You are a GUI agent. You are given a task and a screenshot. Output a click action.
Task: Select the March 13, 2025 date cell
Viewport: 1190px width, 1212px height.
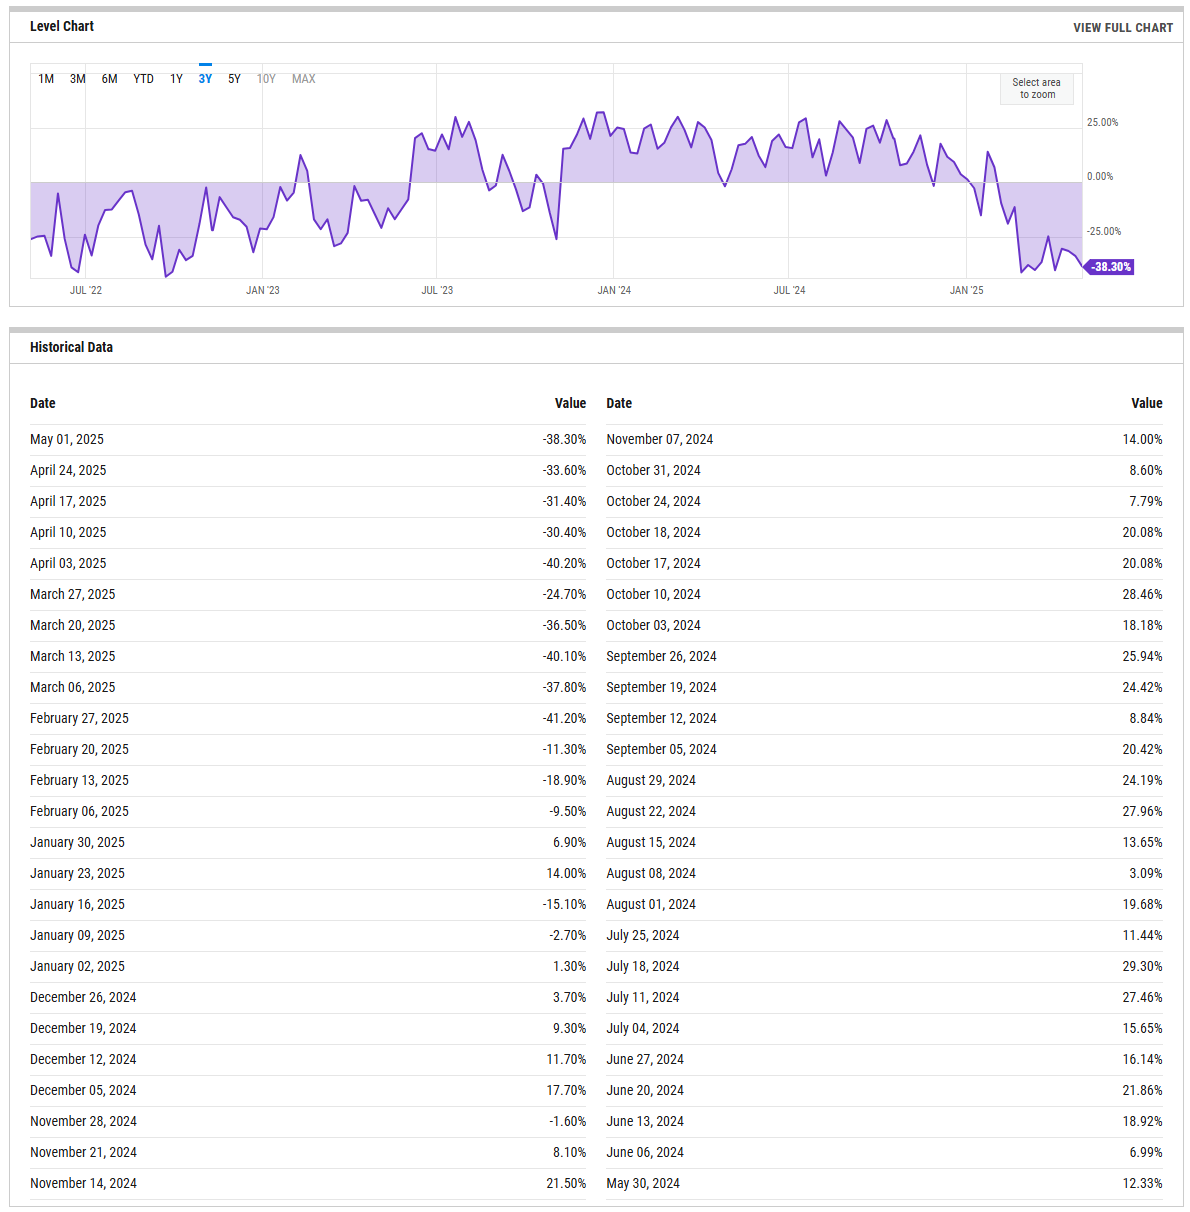pyautogui.click(x=73, y=657)
